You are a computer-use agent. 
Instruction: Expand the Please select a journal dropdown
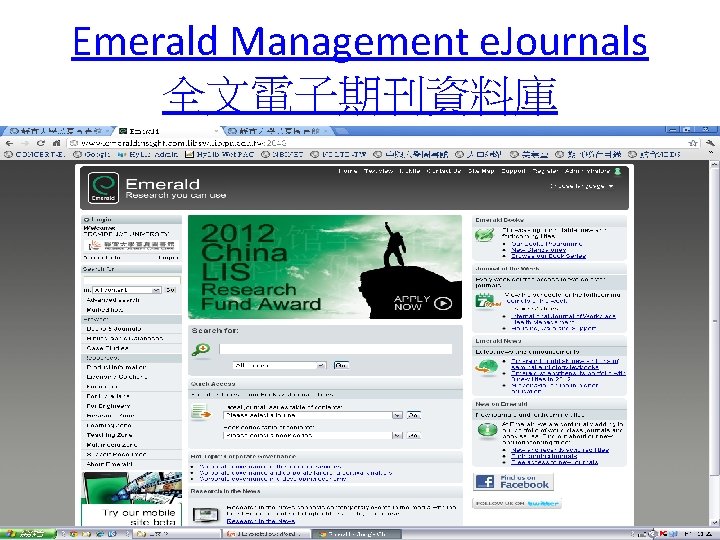tap(313, 415)
